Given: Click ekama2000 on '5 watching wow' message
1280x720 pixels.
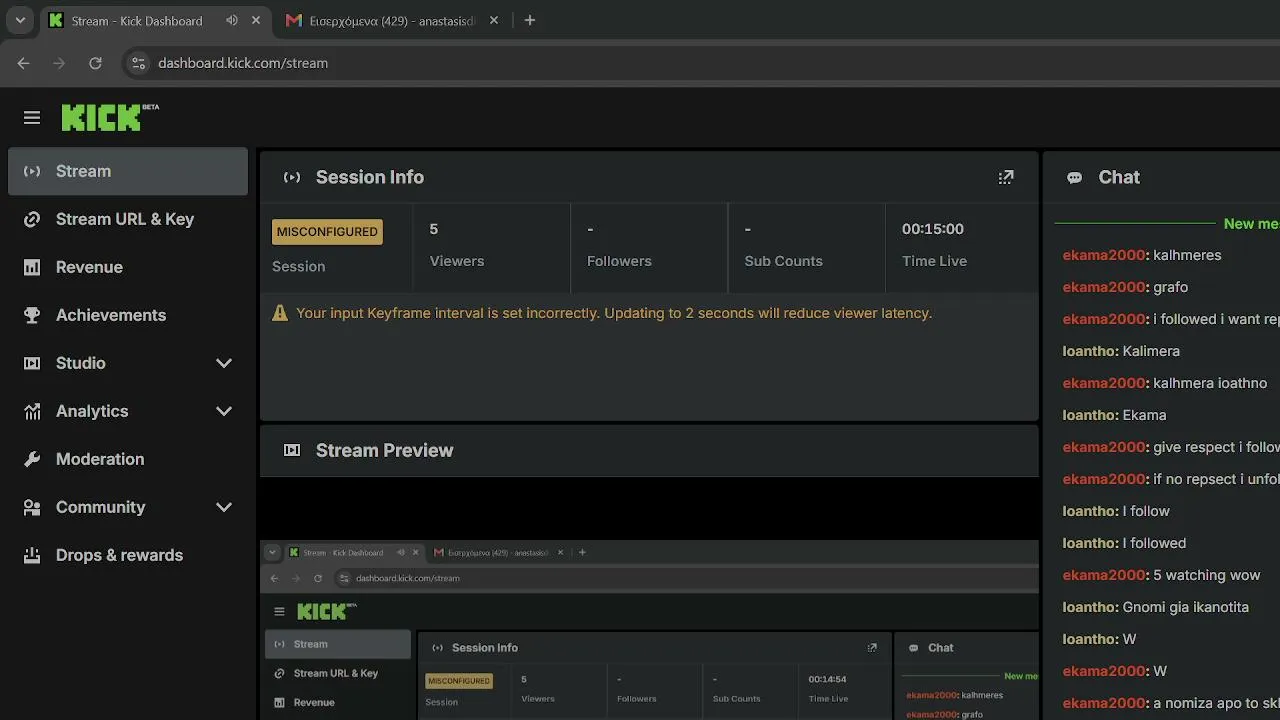Looking at the screenshot, I should pos(1104,575).
